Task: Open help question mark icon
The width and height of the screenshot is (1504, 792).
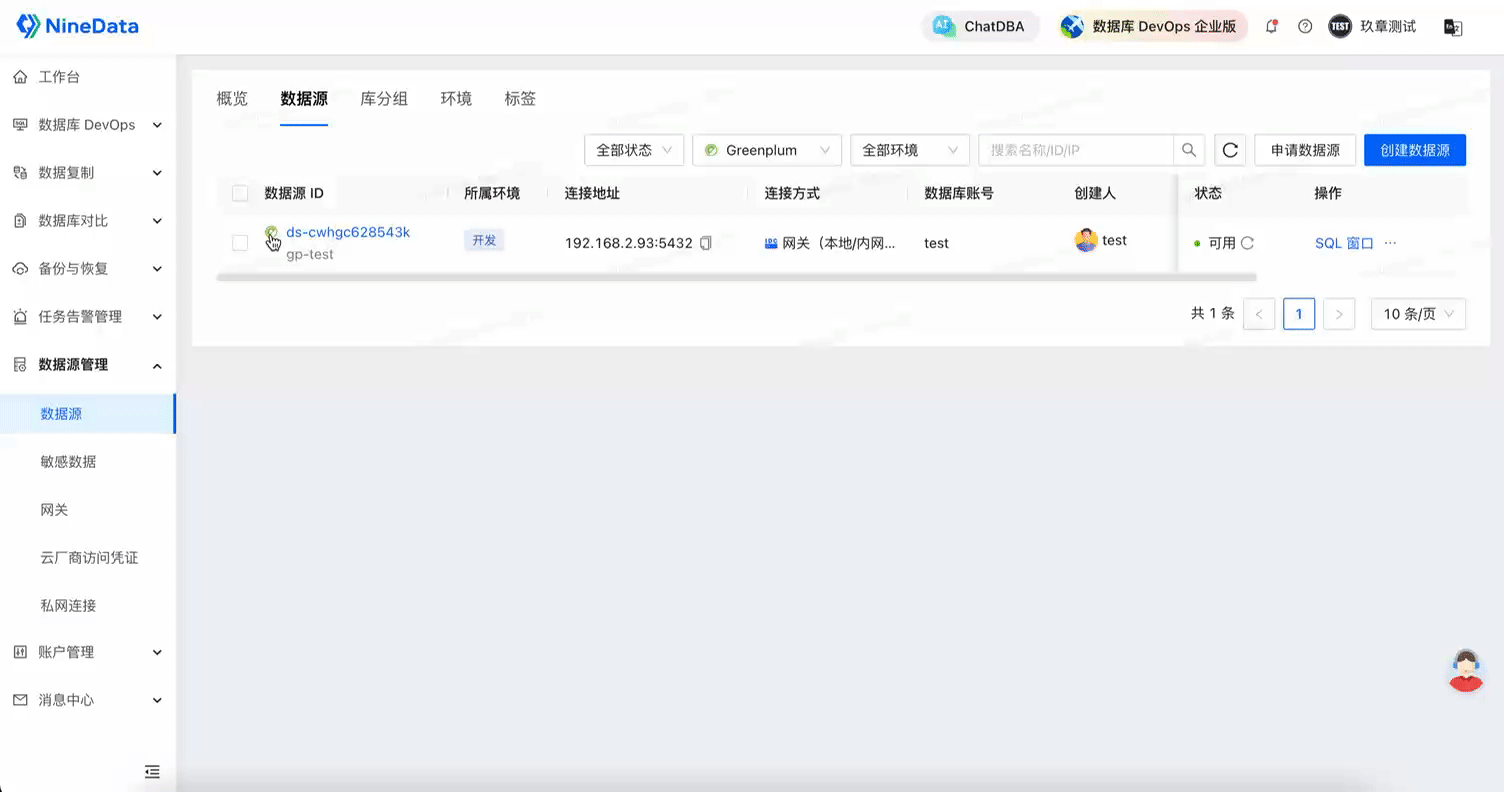Action: click(1305, 27)
